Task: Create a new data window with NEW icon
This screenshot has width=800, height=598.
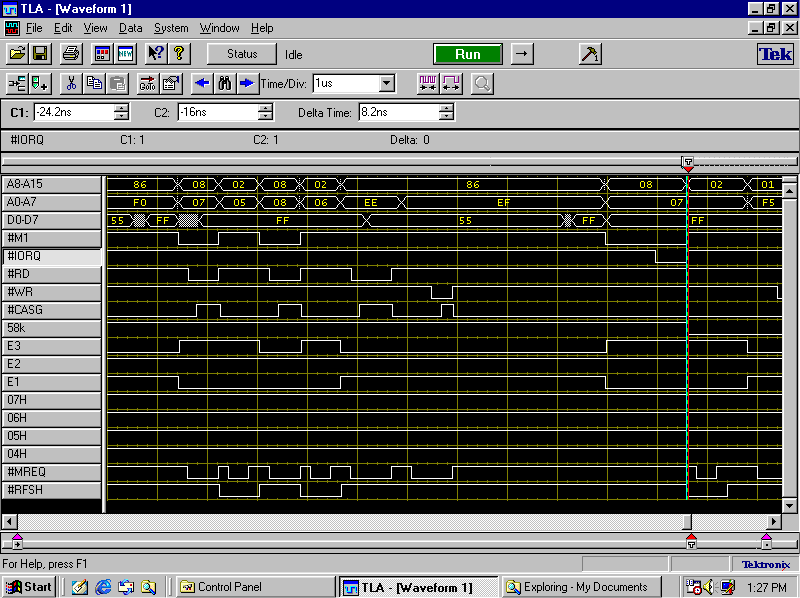Action: (x=126, y=54)
